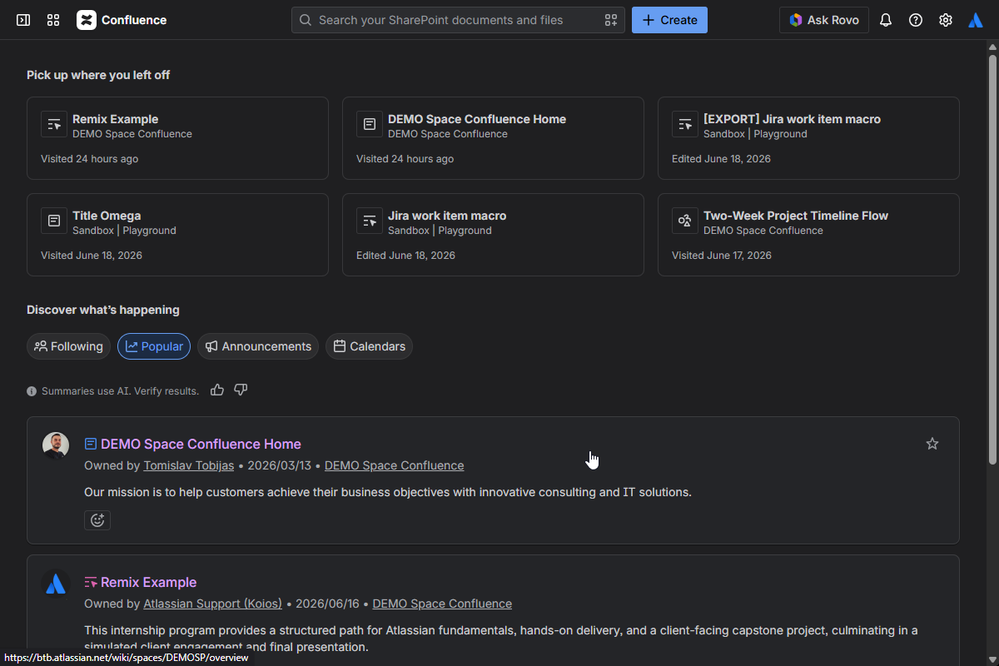The height and width of the screenshot is (666, 999).
Task: Add reaction to DEMO Space Confluence Home
Action: coord(97,520)
